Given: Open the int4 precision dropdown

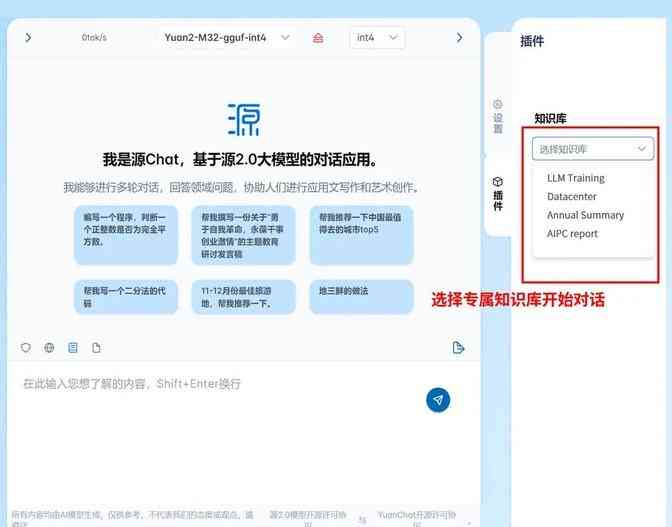Looking at the screenshot, I should click(x=377, y=38).
